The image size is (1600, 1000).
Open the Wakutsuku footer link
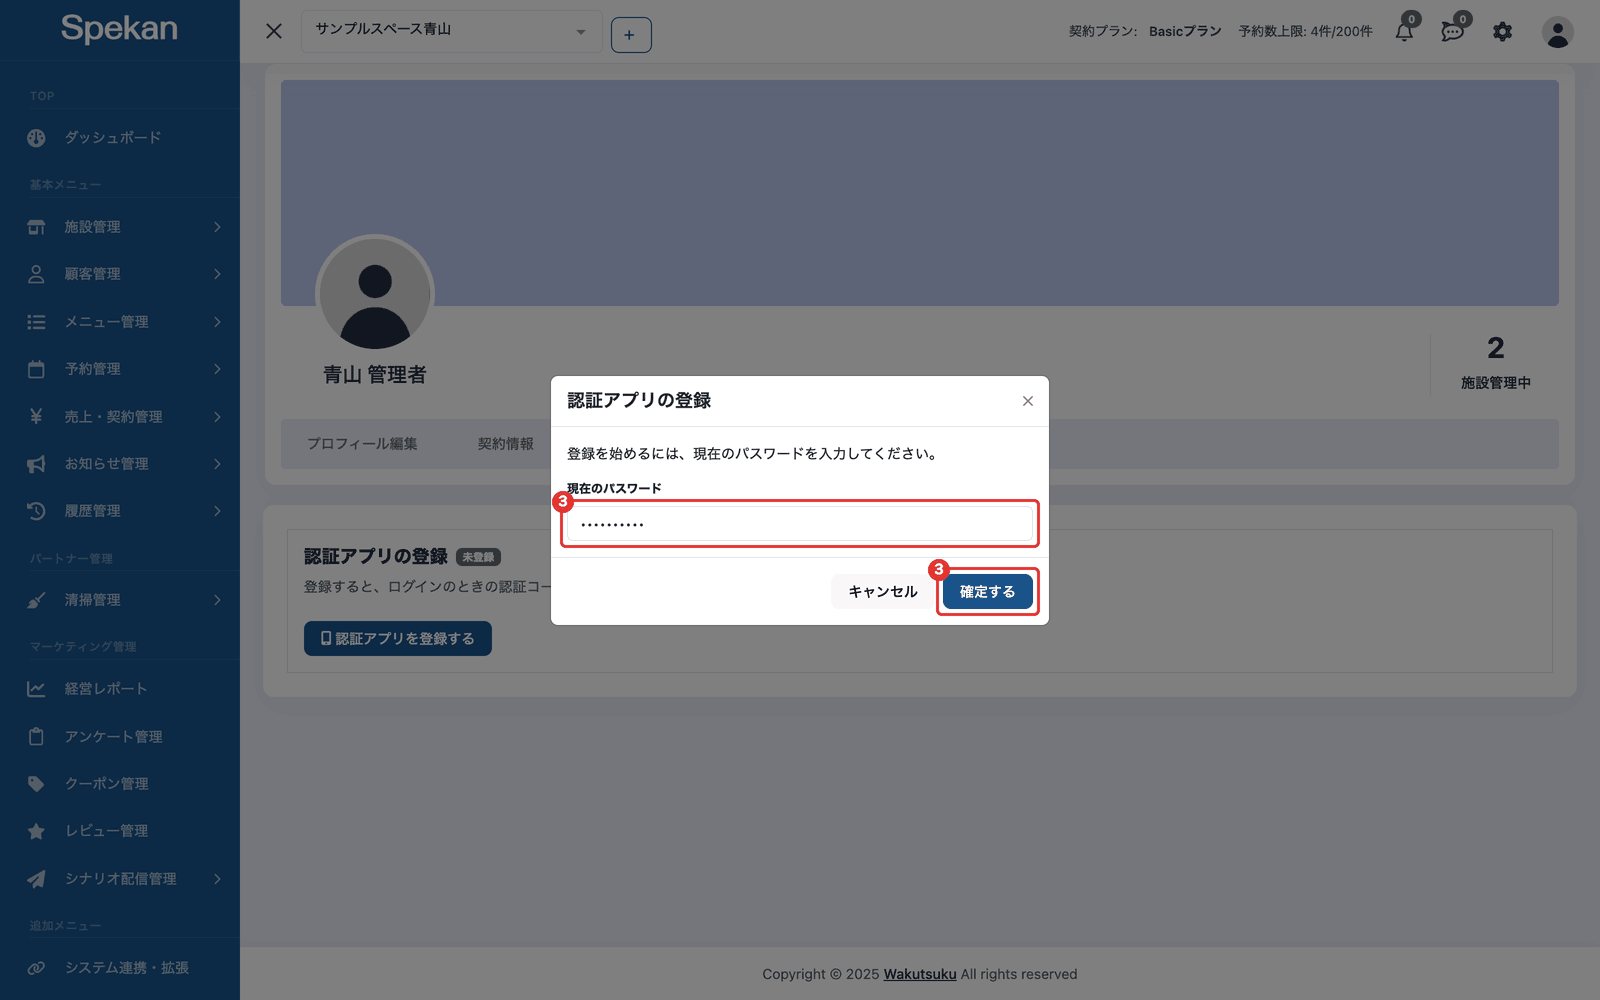pos(920,974)
